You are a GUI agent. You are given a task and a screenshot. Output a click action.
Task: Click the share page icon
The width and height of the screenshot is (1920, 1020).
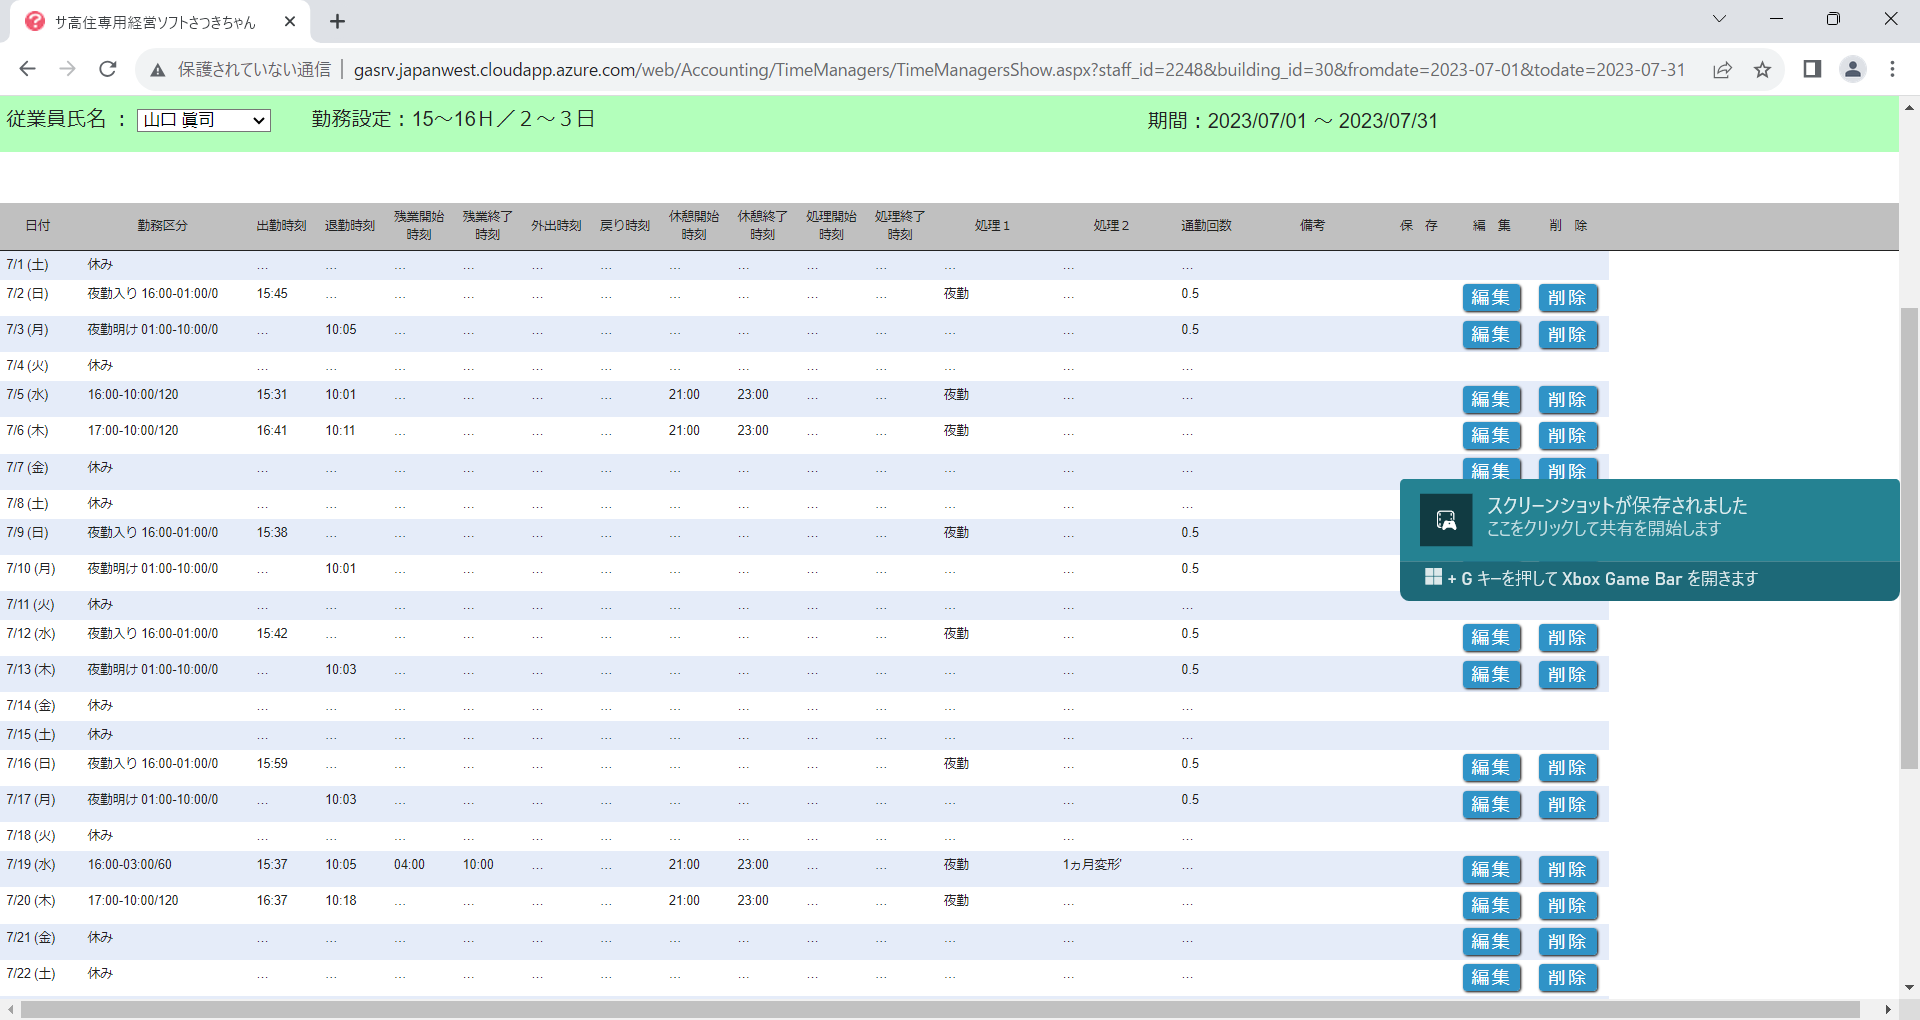[x=1722, y=69]
